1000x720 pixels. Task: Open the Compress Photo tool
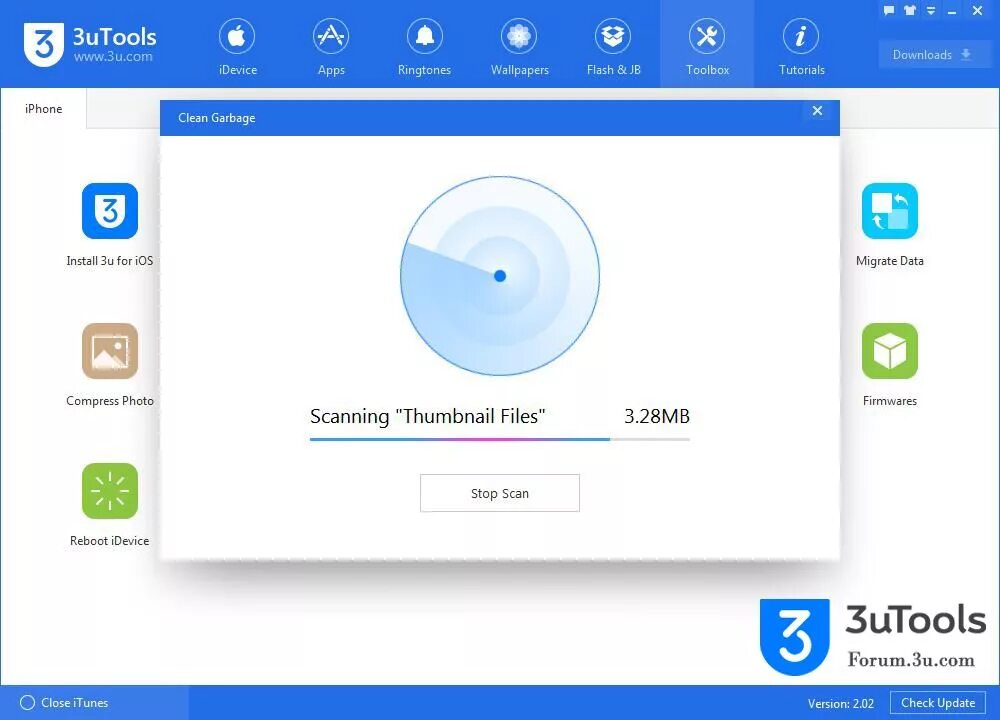pos(110,365)
